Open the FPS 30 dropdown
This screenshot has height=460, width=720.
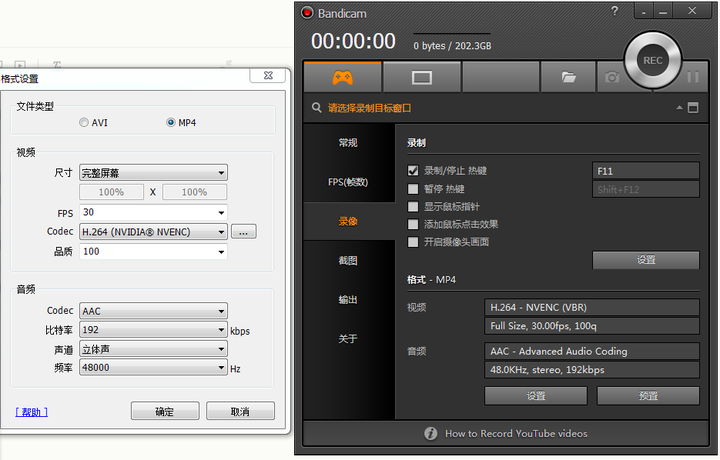153,212
